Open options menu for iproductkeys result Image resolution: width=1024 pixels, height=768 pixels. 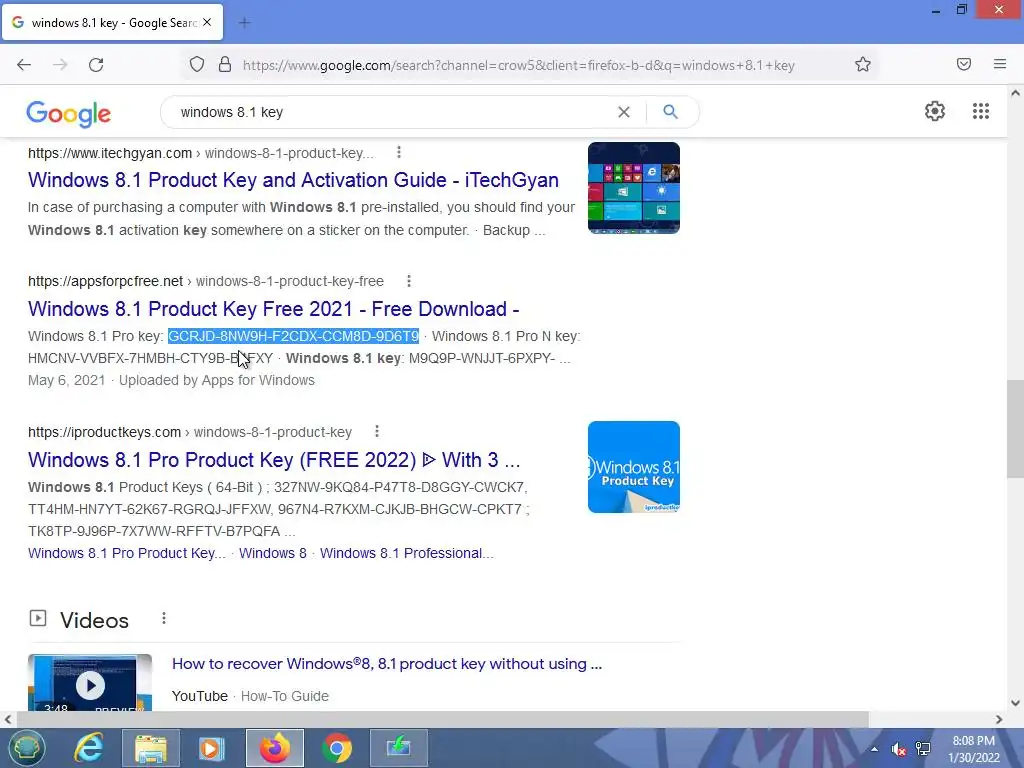(377, 432)
